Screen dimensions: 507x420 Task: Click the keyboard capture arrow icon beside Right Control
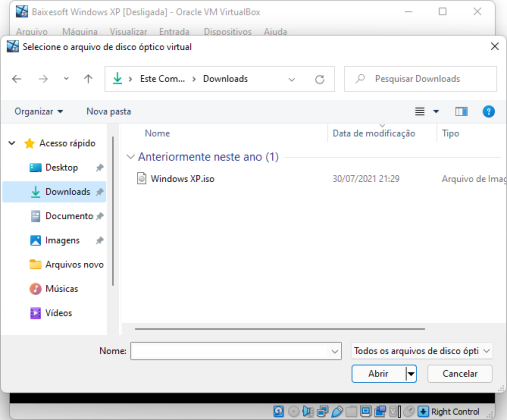pyautogui.click(x=423, y=412)
